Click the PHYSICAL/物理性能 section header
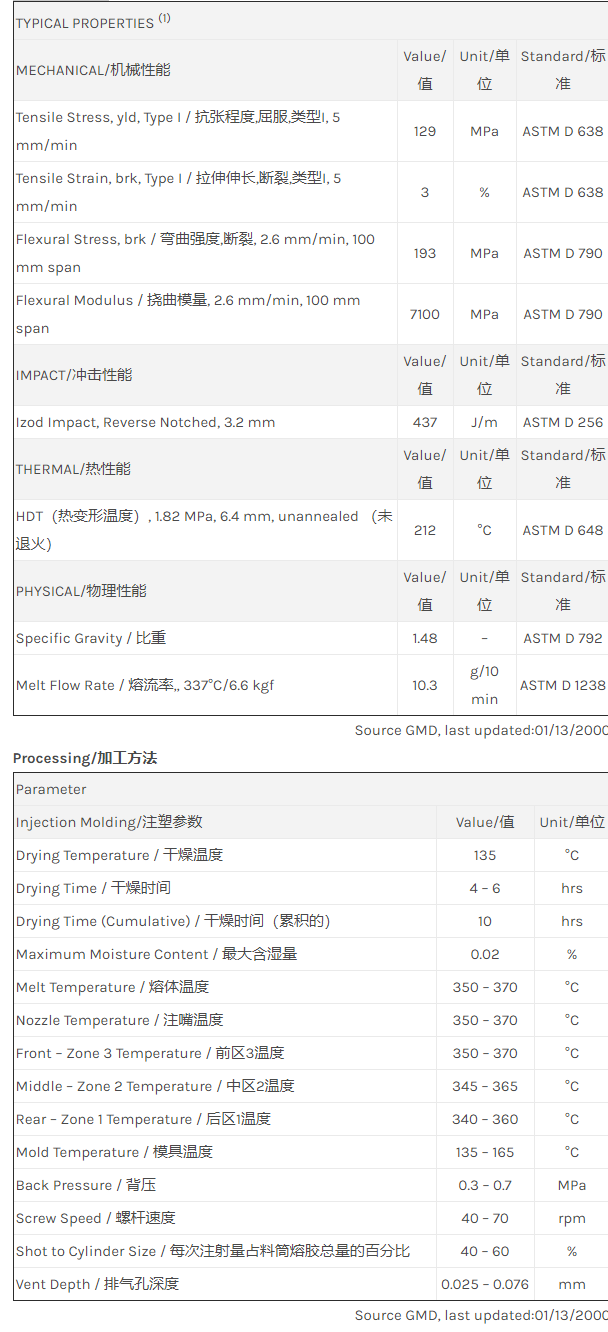This screenshot has height=1332, width=608. [x=81, y=591]
